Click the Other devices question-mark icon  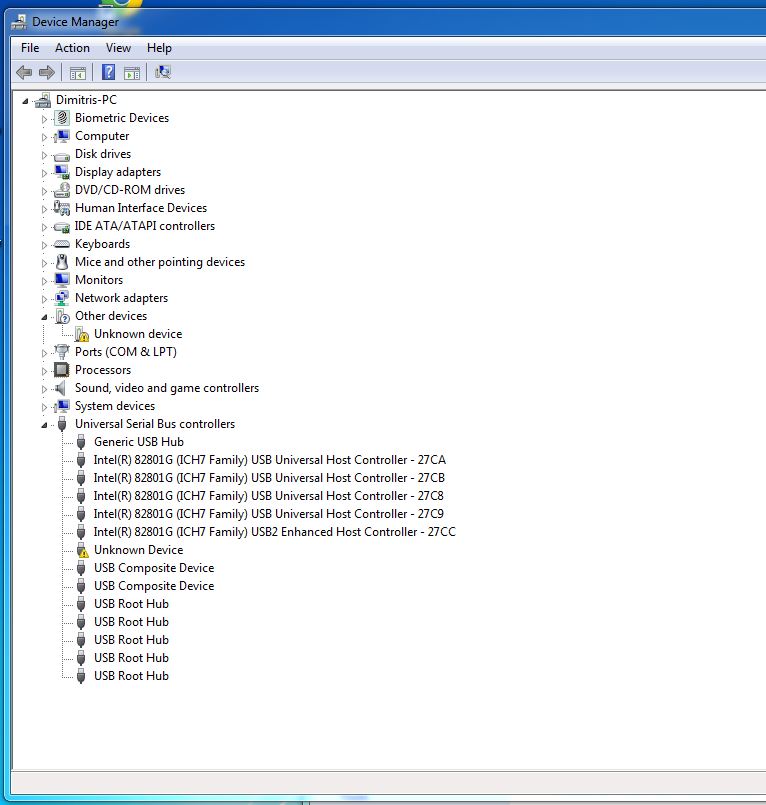click(63, 316)
